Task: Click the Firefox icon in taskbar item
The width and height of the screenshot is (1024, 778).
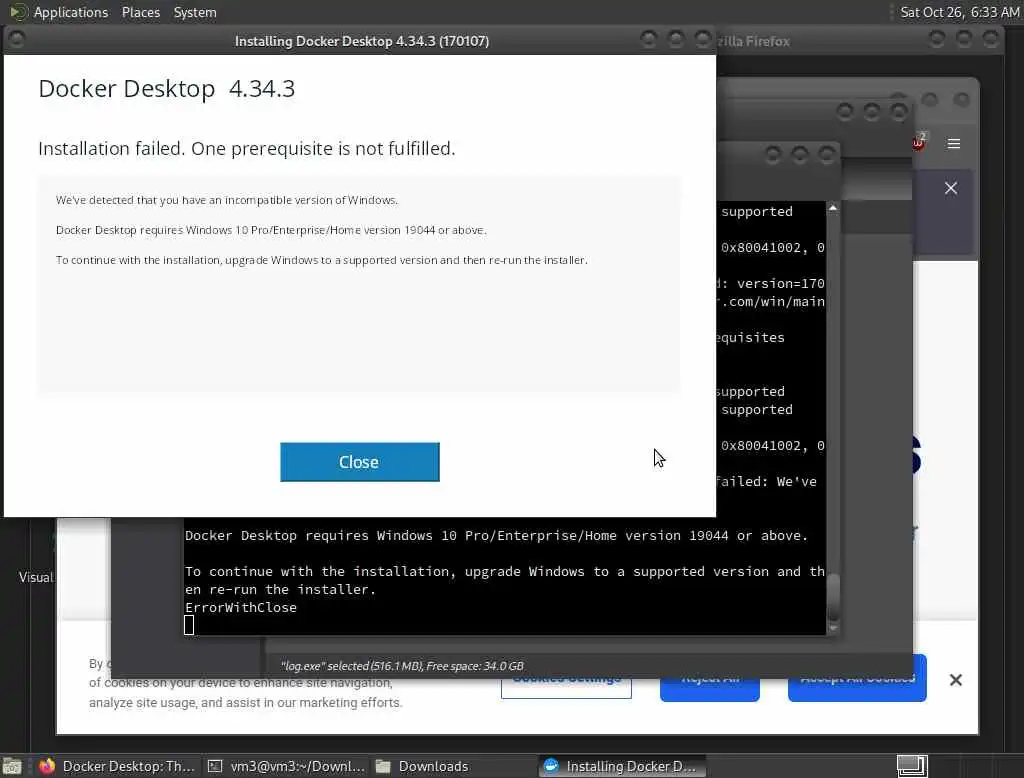Action: point(47,766)
